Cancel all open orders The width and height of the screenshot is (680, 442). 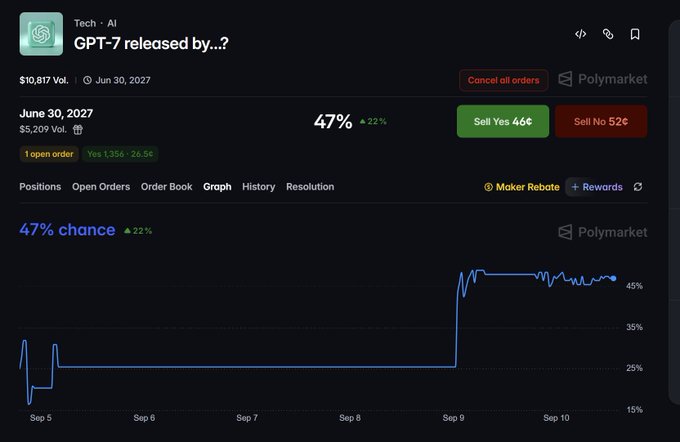503,80
